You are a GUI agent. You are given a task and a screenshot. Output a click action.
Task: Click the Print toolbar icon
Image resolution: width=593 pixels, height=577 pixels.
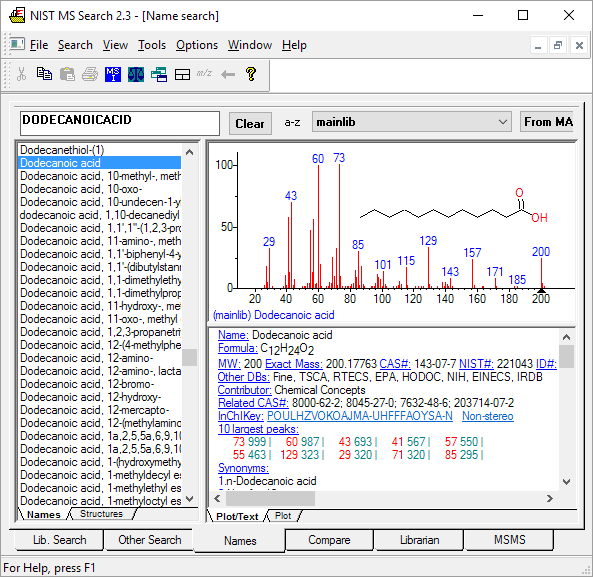click(90, 74)
